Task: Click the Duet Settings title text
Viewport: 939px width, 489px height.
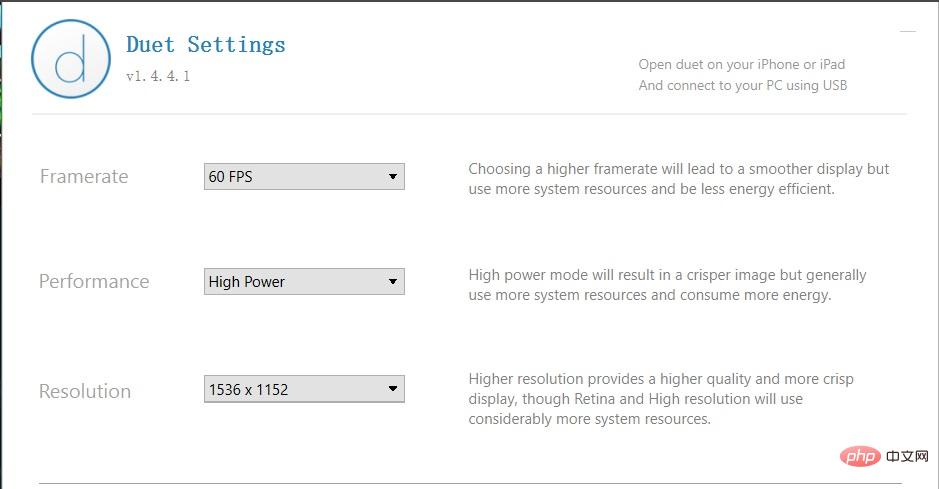Action: (205, 45)
